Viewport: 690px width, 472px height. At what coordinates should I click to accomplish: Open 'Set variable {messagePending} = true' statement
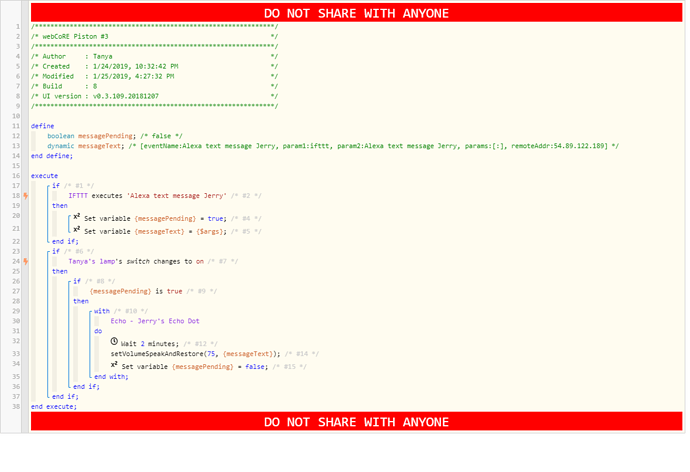pos(155,219)
